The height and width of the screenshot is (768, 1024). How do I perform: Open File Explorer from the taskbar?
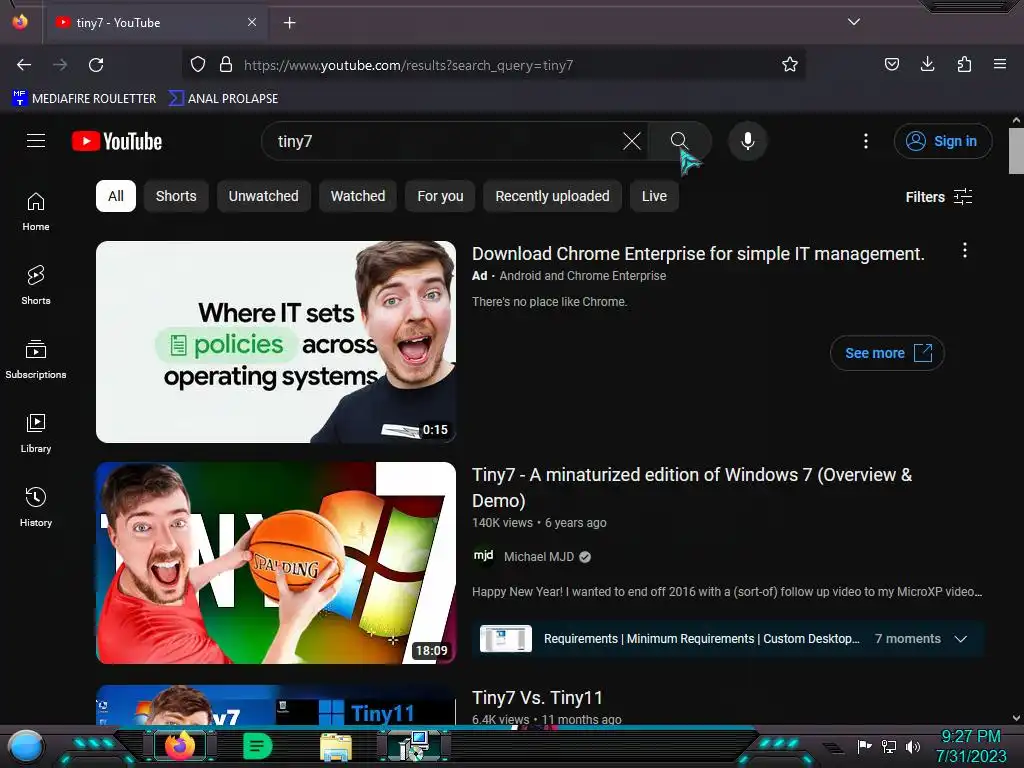click(x=336, y=747)
